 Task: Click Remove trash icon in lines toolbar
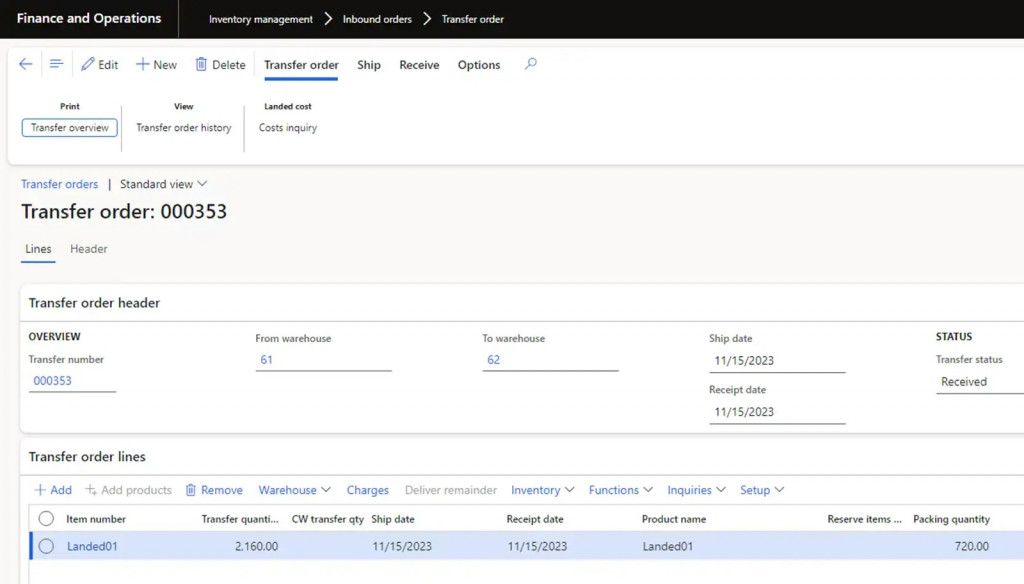pyautogui.click(x=191, y=490)
